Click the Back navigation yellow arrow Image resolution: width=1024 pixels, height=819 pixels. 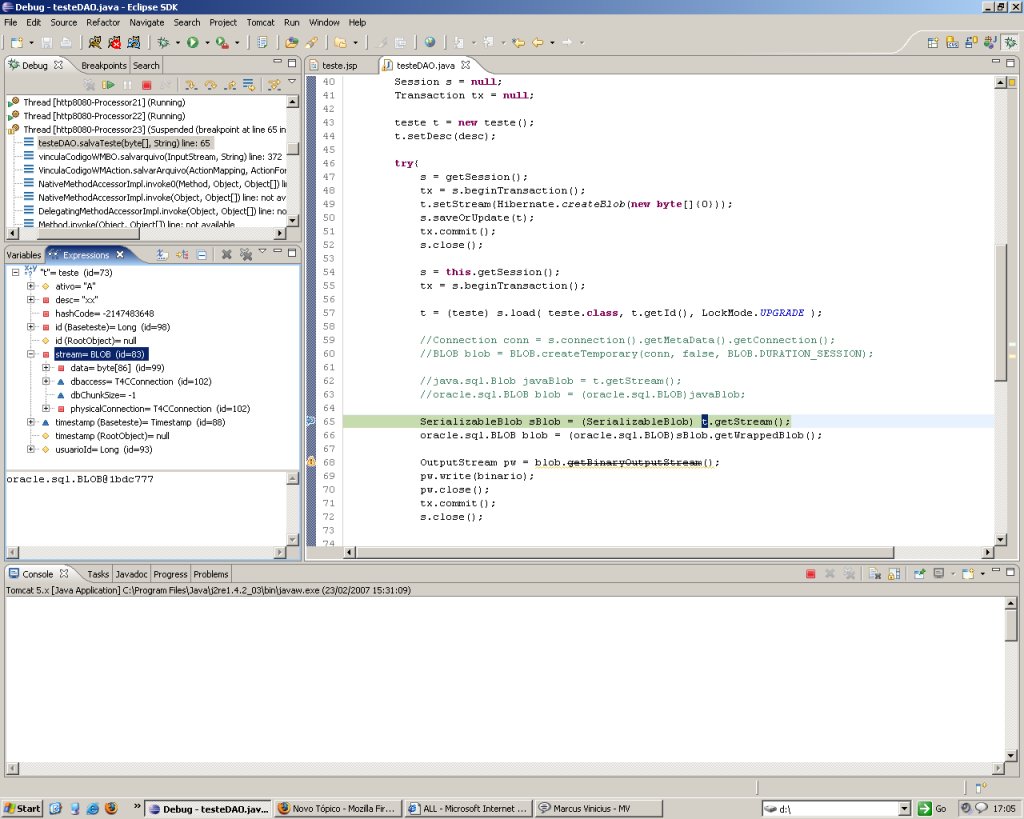click(537, 42)
